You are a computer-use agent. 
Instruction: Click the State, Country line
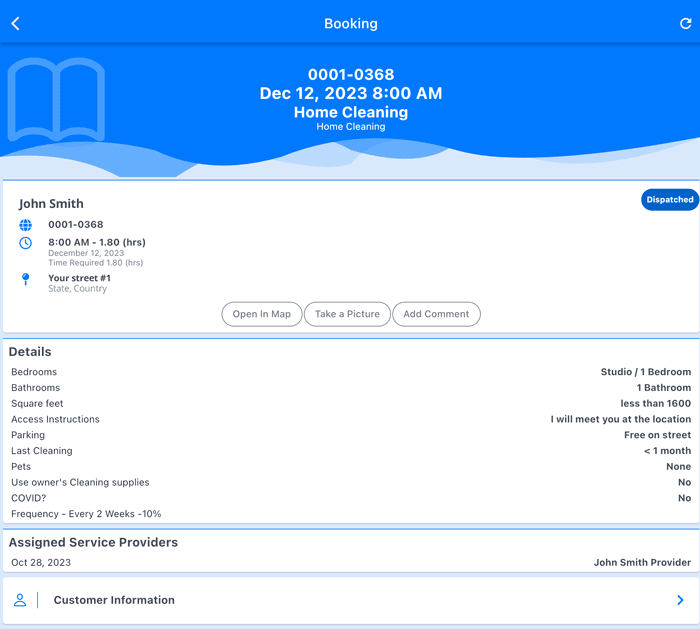coord(78,288)
